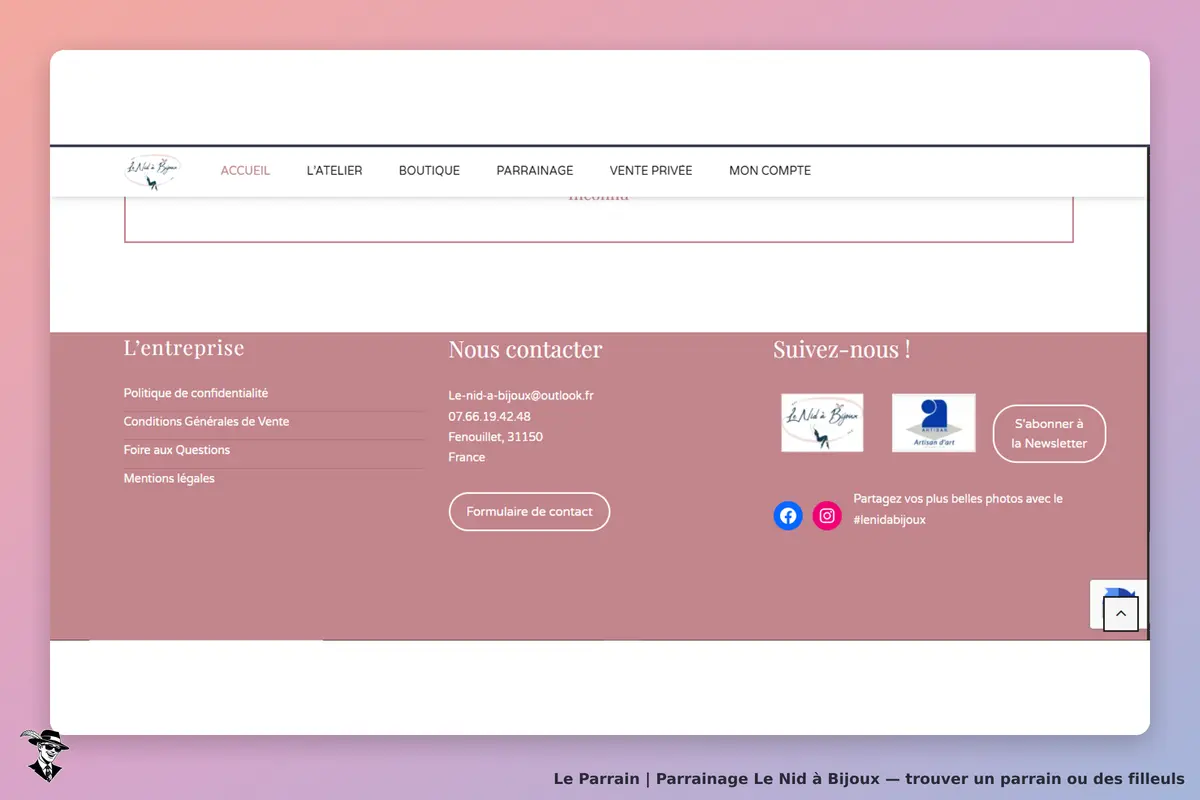The width and height of the screenshot is (1200, 800).
Task: Open the VENTE PRIVÉE menu item
Action: click(x=651, y=171)
